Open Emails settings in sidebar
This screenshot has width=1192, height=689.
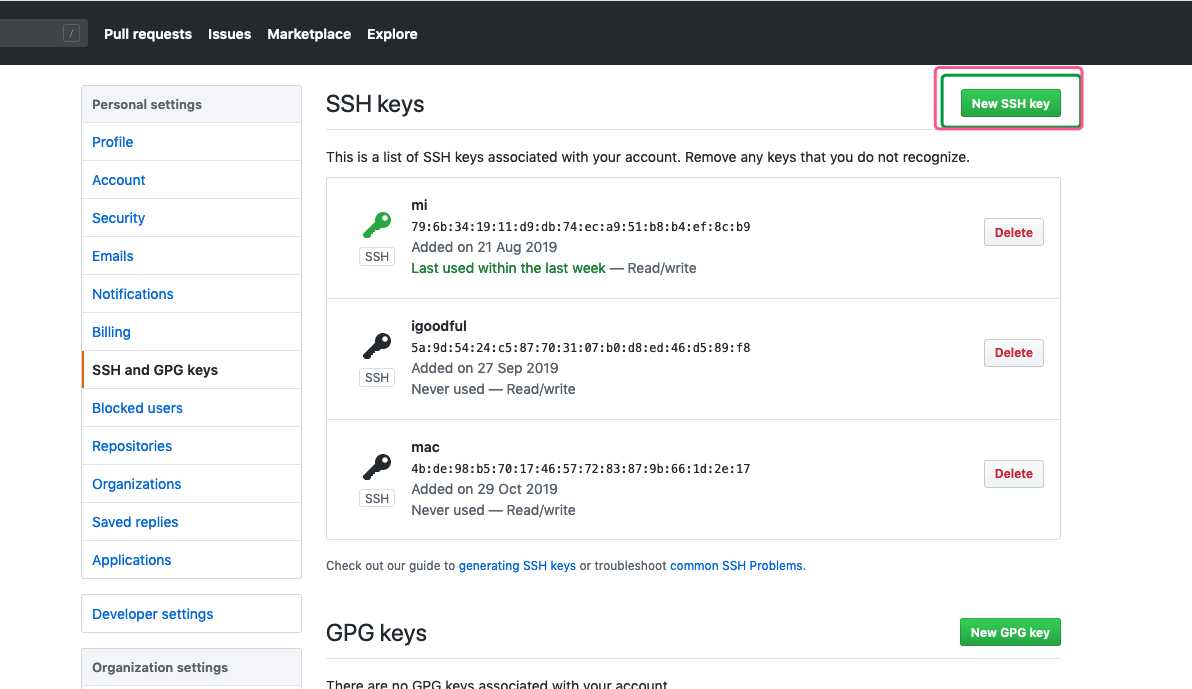click(192, 256)
